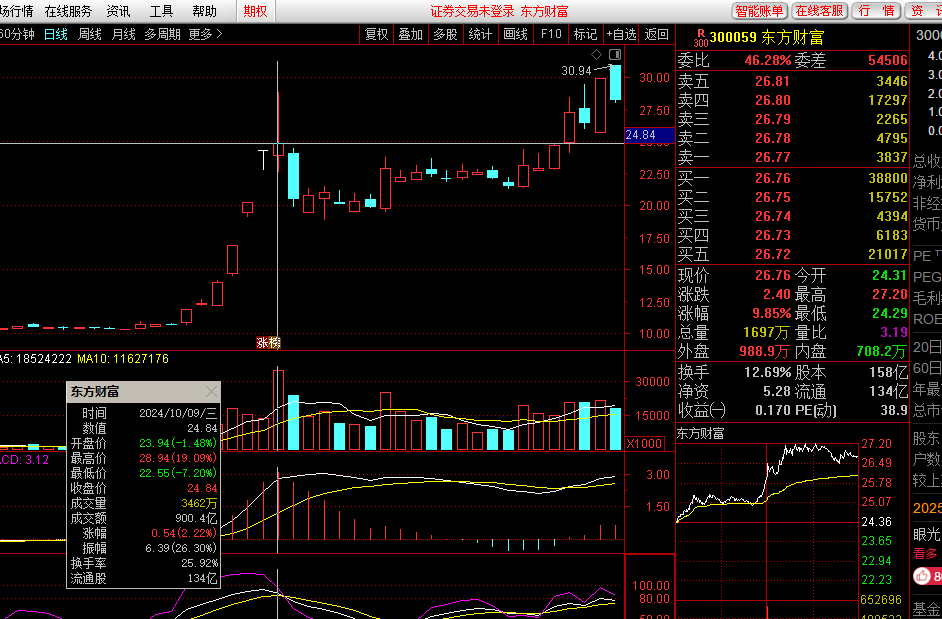Click the 换手率 25.92% value in the popup
Screen dimensions: 942x619
(199, 563)
